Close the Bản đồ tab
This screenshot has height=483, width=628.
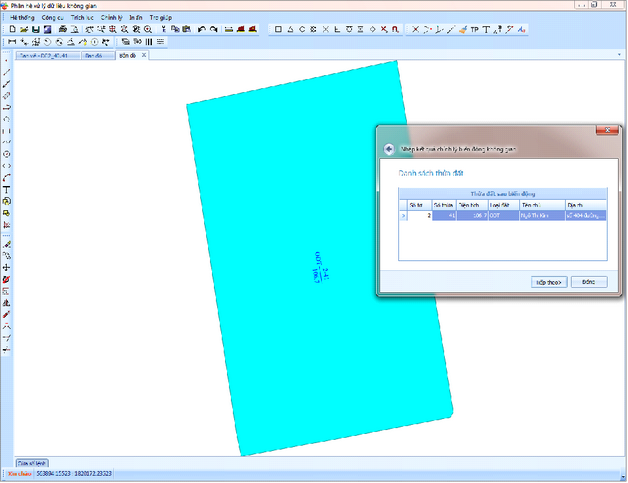[144, 55]
